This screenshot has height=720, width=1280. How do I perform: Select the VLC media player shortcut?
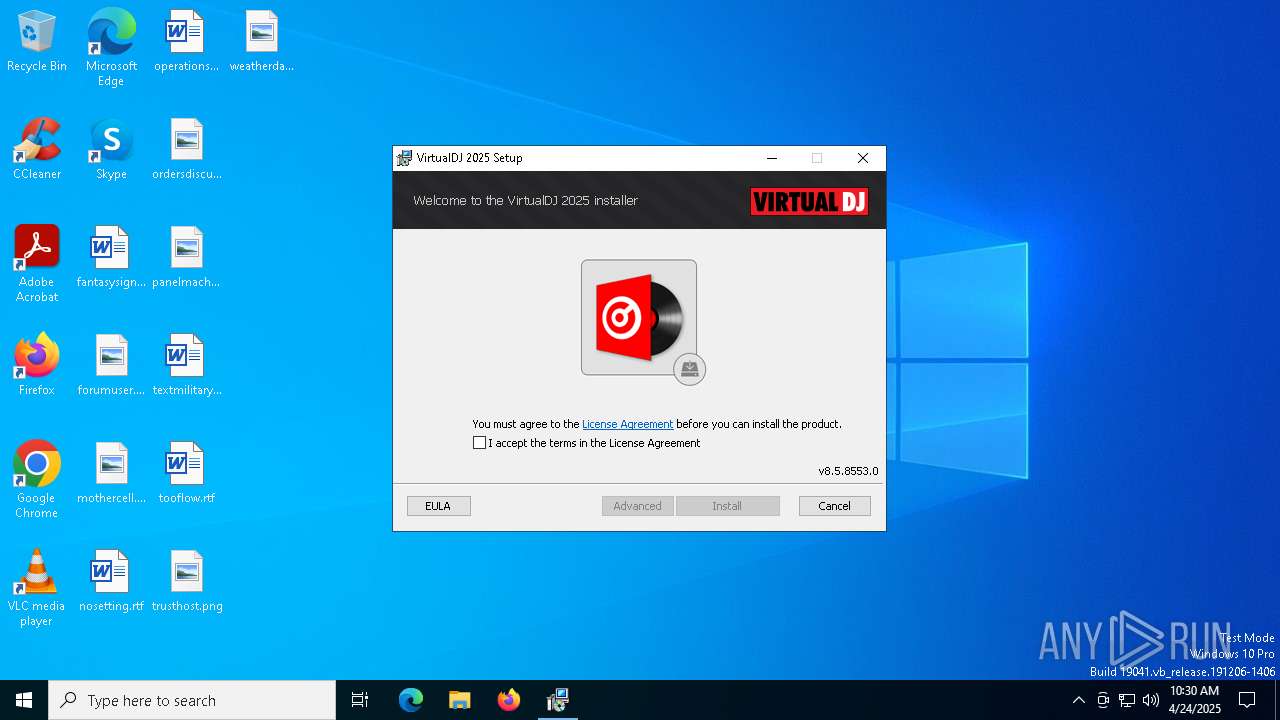[x=37, y=588]
